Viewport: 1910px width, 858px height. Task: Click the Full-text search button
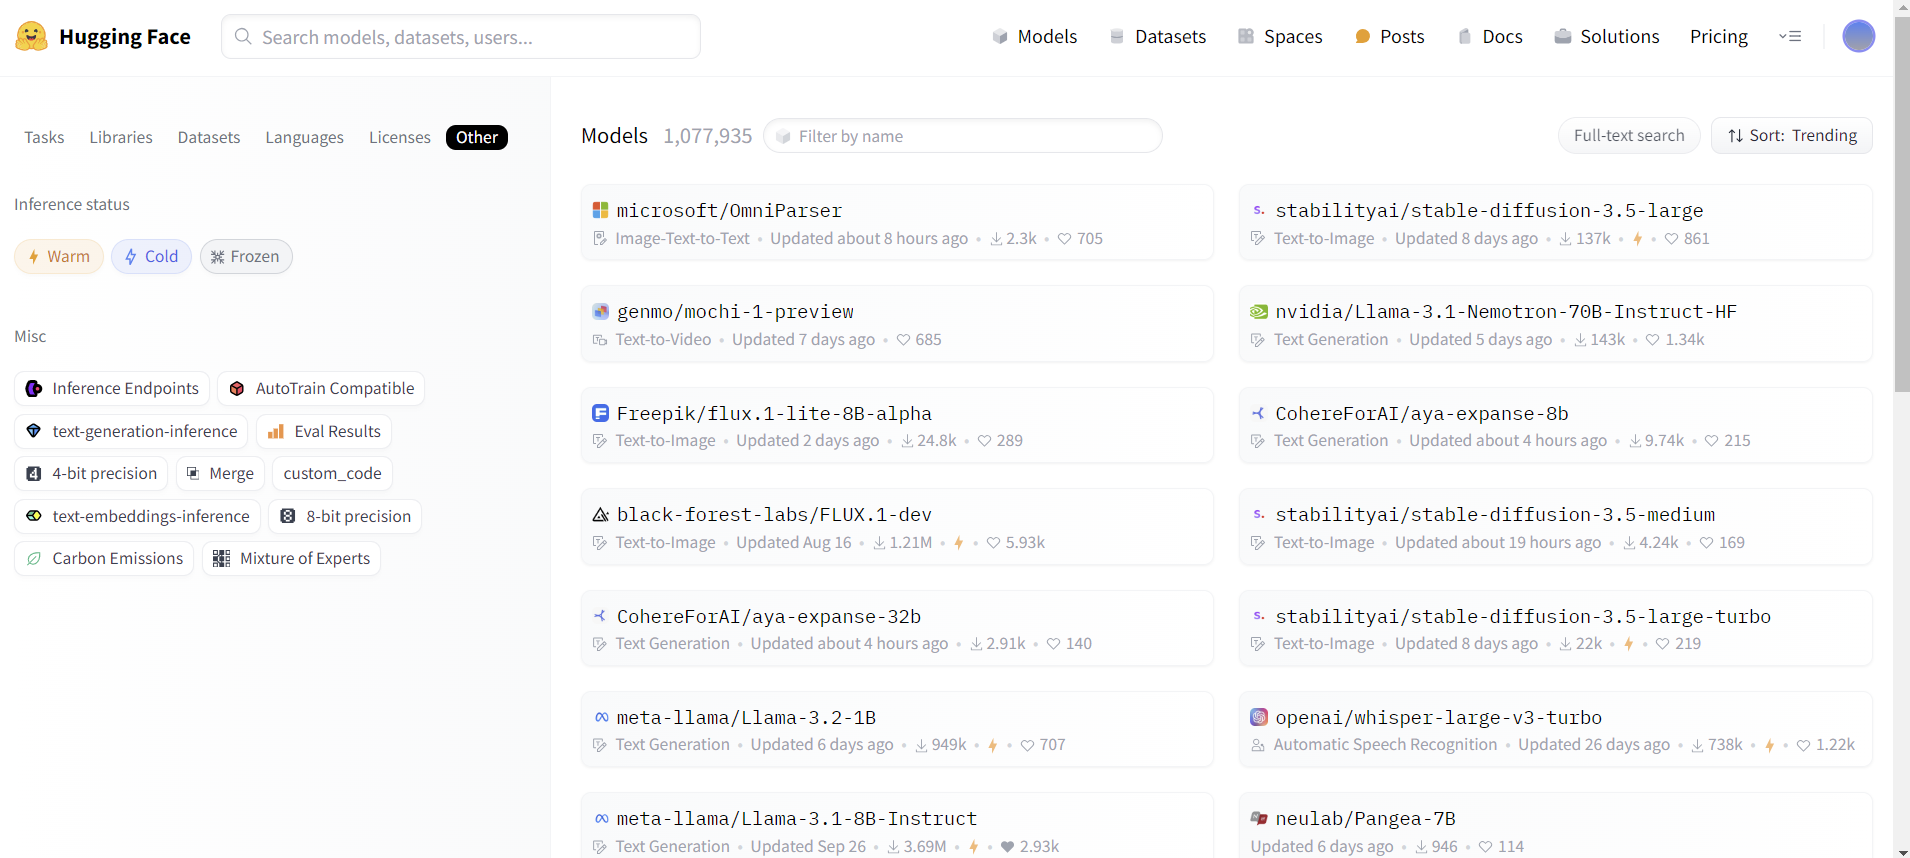[x=1629, y=136]
